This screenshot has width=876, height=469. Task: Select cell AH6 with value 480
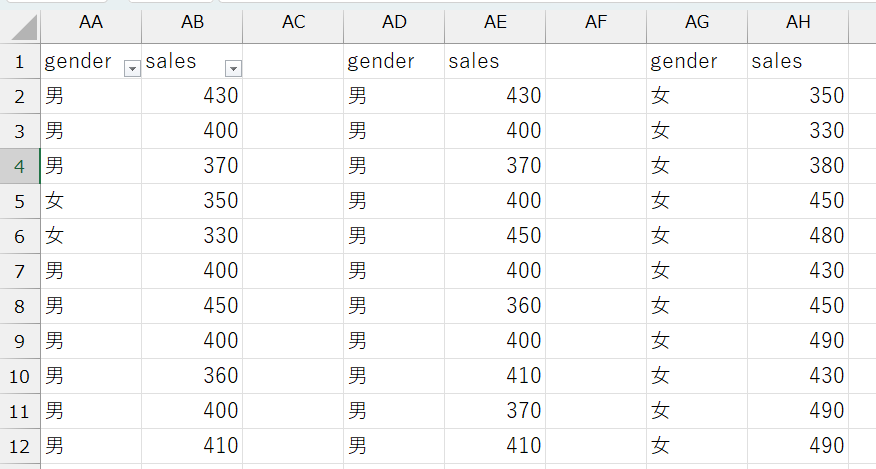[798, 236]
